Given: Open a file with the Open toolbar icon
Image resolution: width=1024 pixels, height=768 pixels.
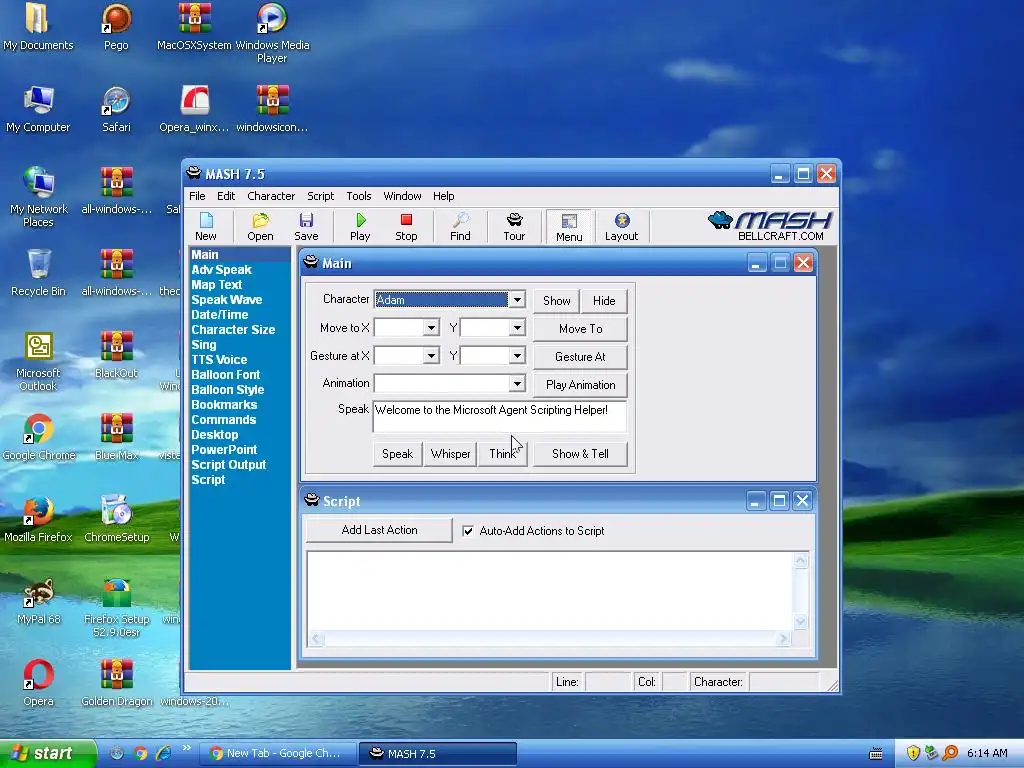Looking at the screenshot, I should point(260,227).
